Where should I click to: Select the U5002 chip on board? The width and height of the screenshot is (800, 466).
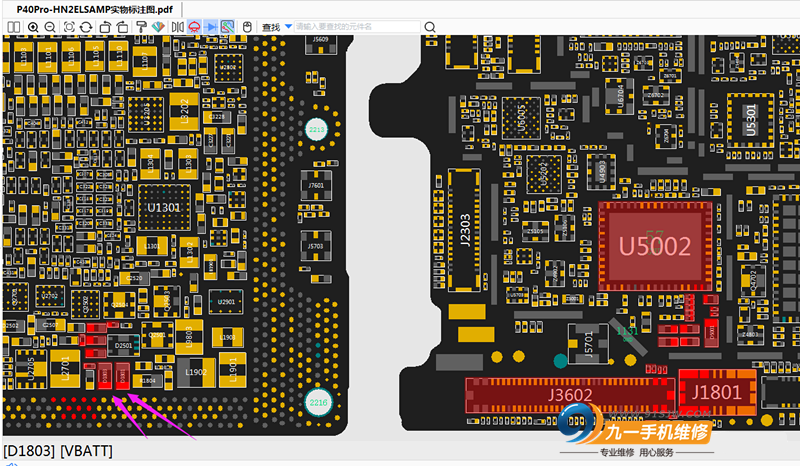655,247
